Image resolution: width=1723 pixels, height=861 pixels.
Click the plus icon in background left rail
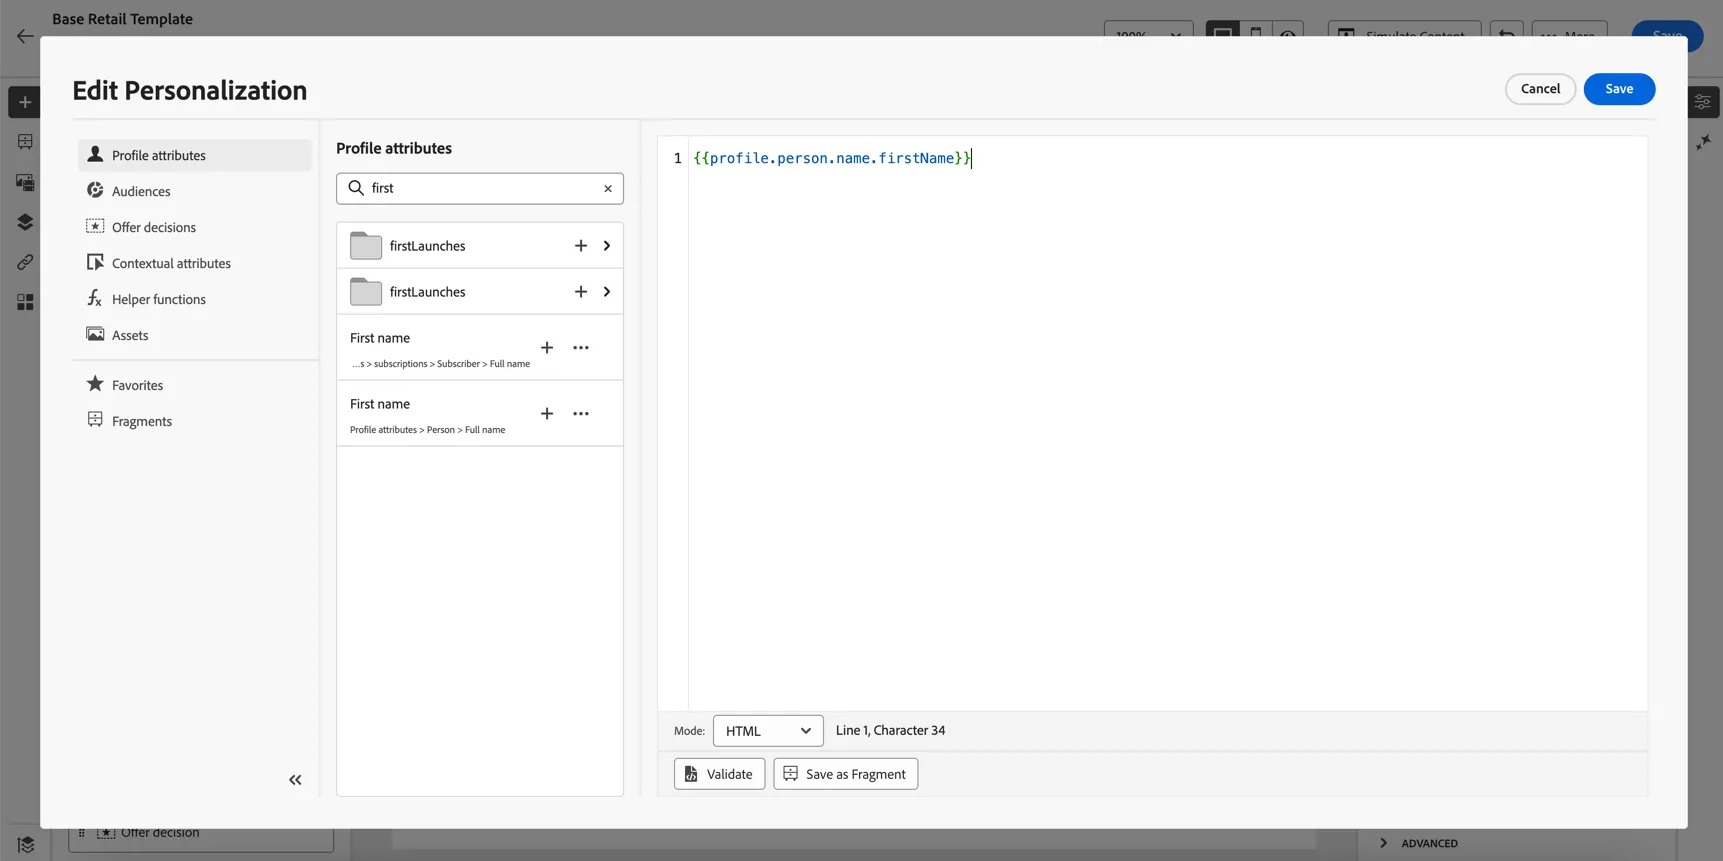(x=25, y=102)
